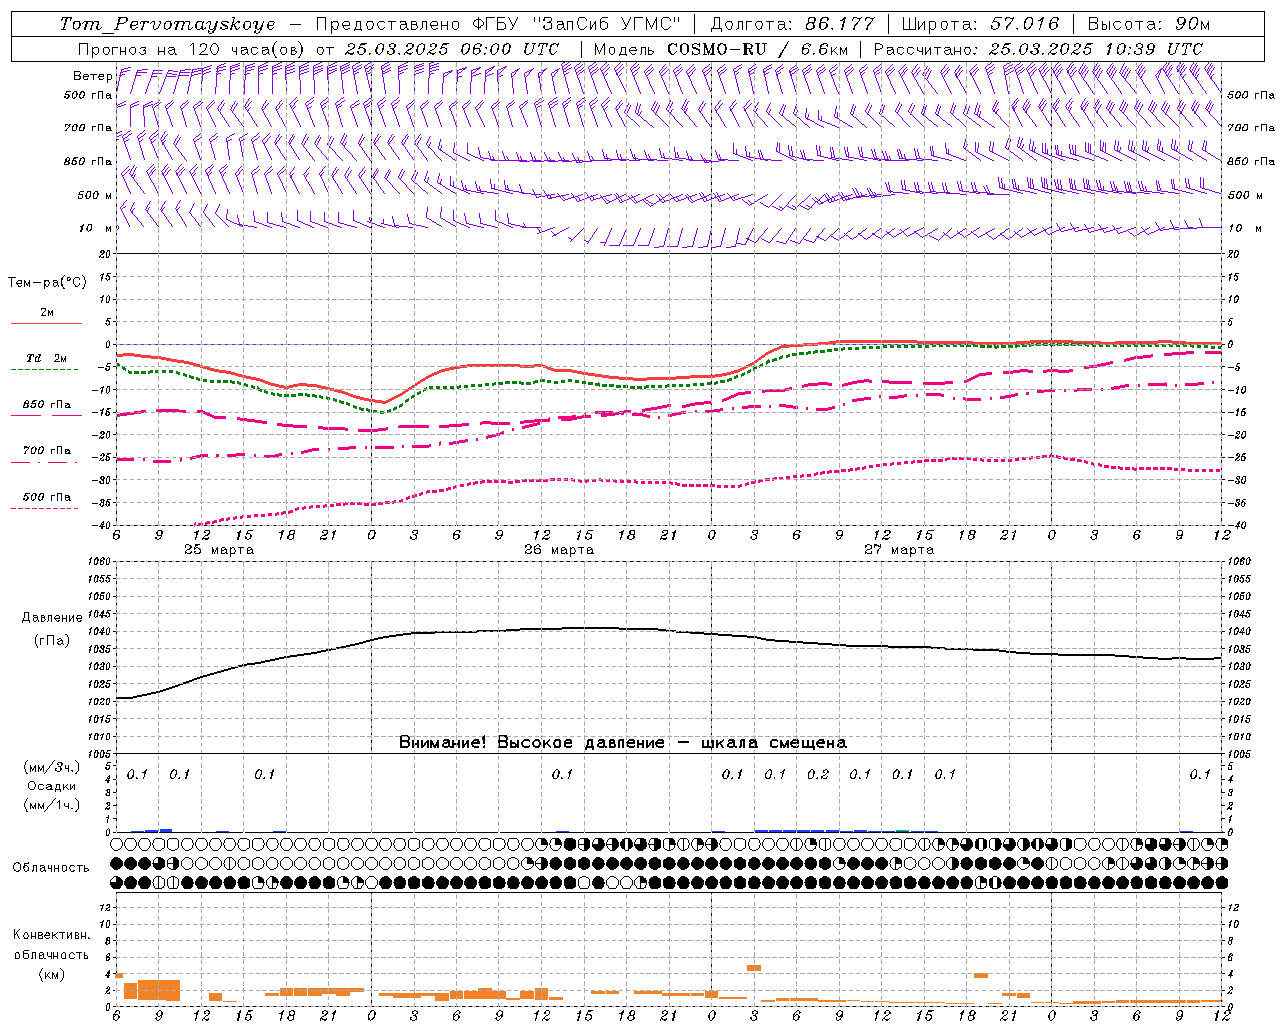
Task: Click the Тем-ра(°C) axis label
Action: click(47, 283)
